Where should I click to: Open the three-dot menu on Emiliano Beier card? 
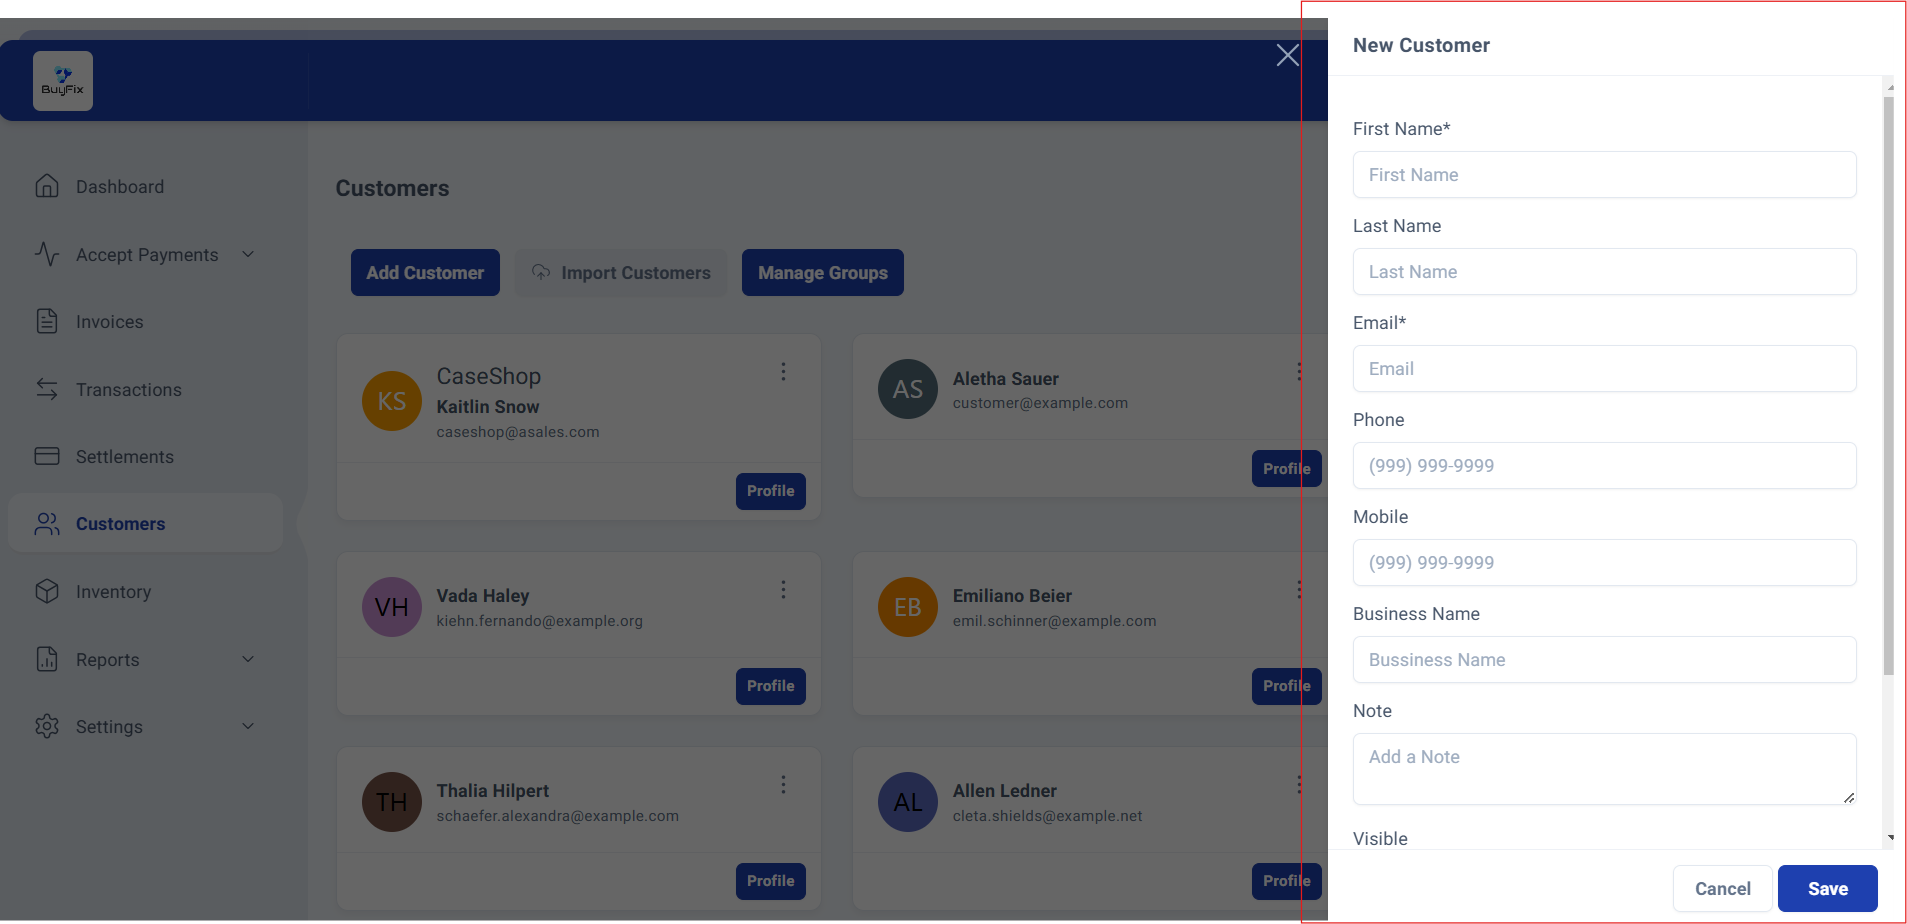coord(1299,590)
